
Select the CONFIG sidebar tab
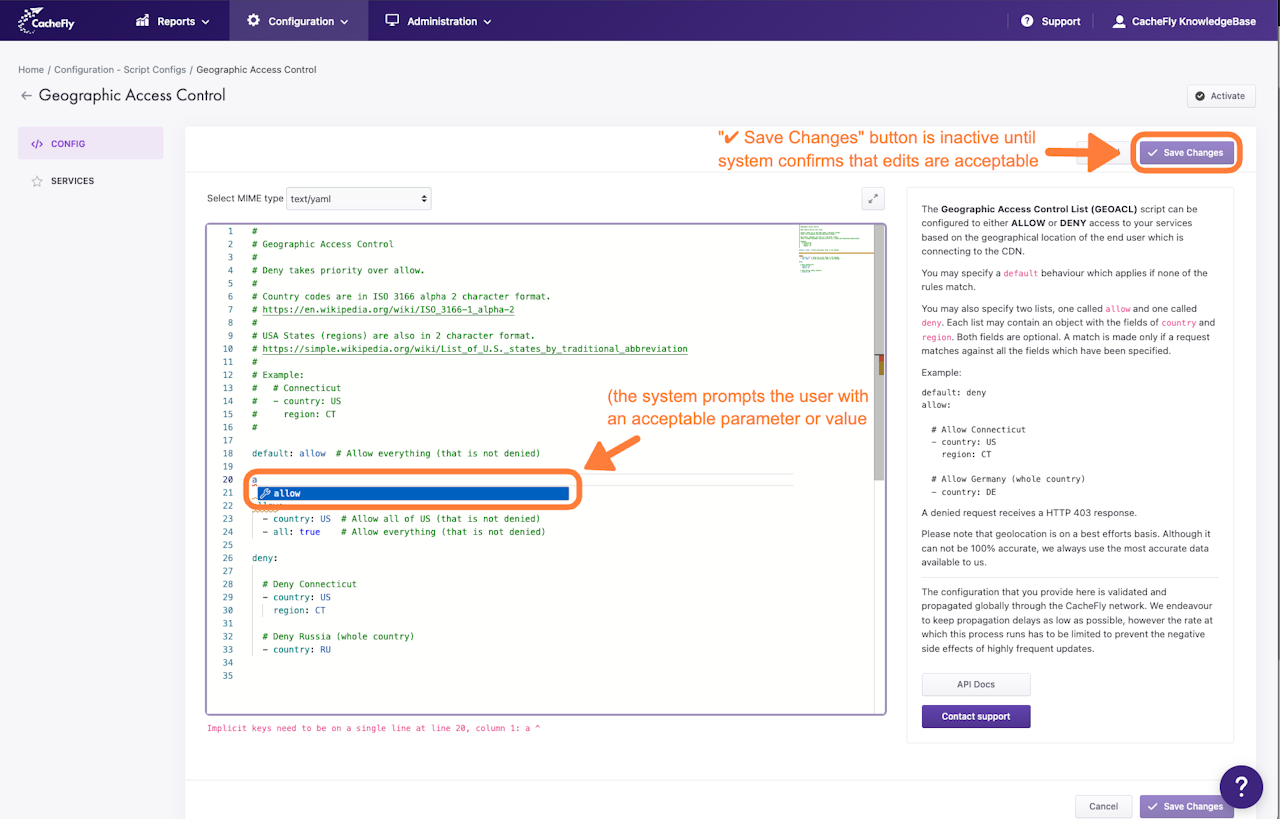(x=90, y=144)
